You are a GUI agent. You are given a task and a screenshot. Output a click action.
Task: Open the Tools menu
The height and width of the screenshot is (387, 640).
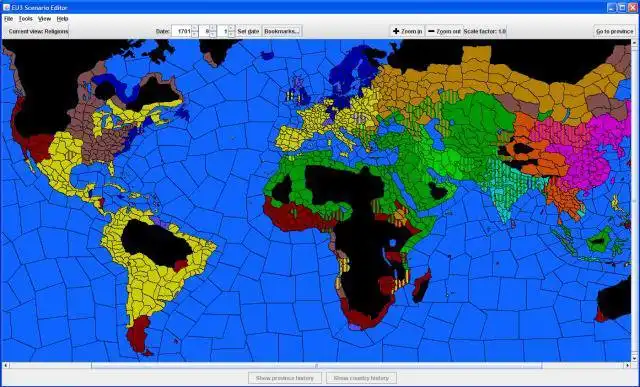click(x=25, y=19)
